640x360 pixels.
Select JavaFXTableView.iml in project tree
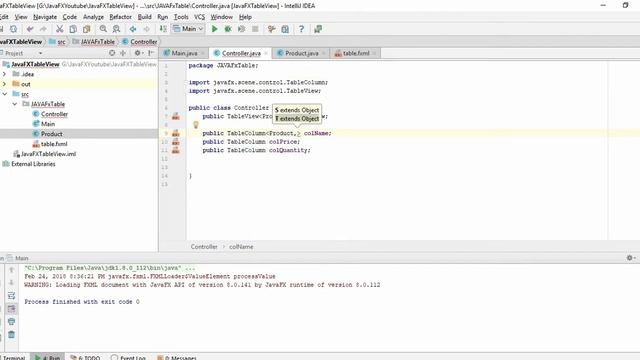pos(48,154)
